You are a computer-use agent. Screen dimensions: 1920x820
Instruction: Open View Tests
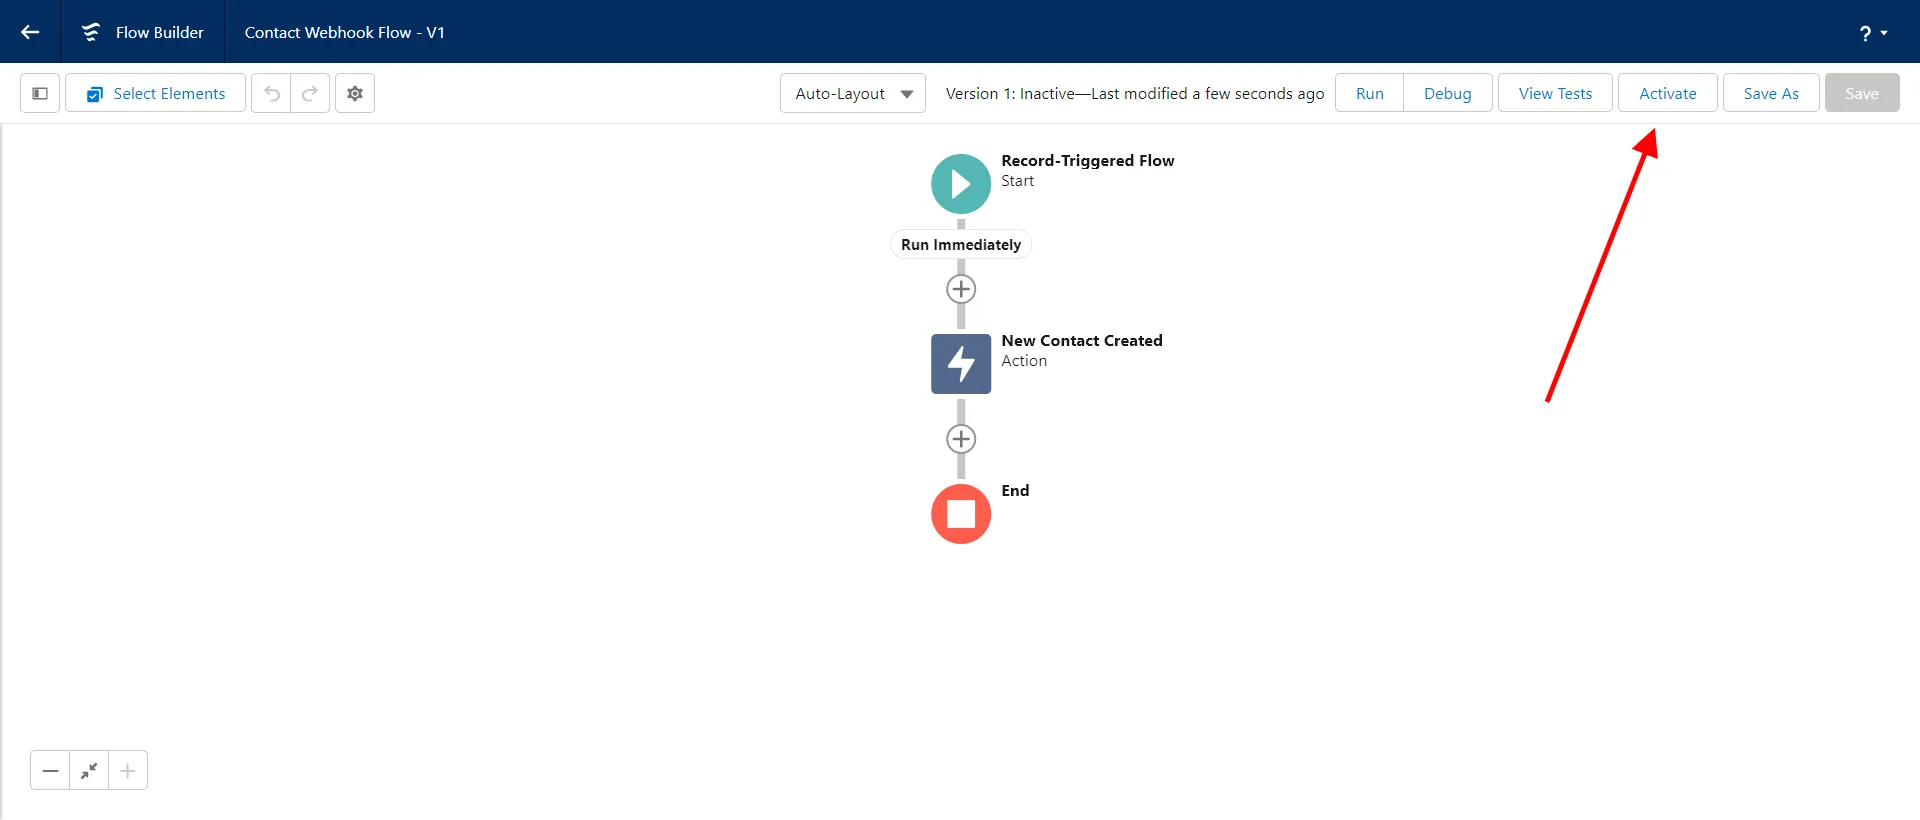pyautogui.click(x=1555, y=93)
